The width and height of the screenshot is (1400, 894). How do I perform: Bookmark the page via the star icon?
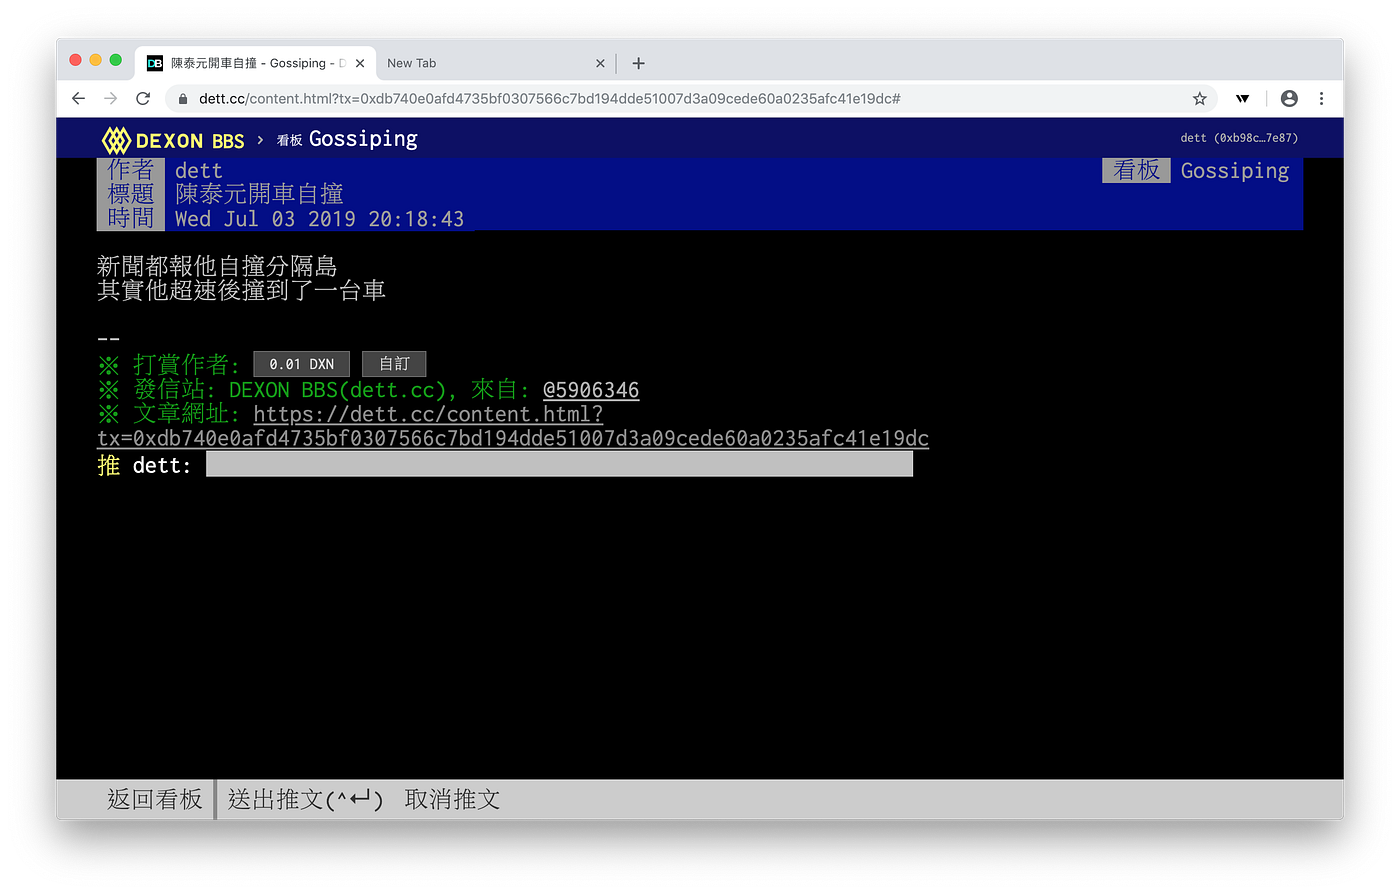[x=1199, y=98]
